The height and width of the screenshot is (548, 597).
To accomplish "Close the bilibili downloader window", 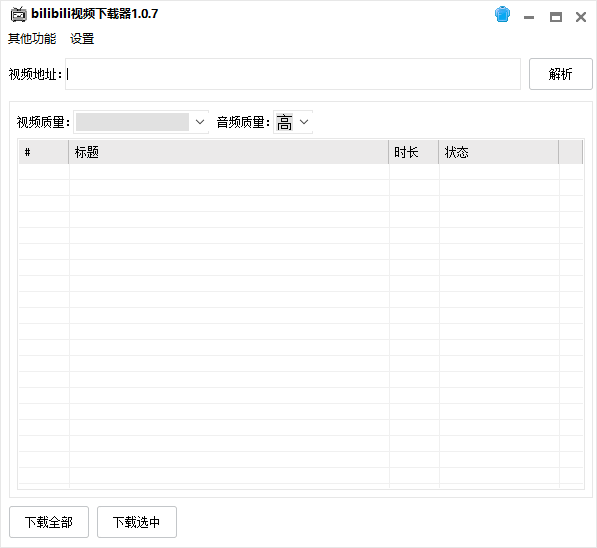I will pos(581,17).
